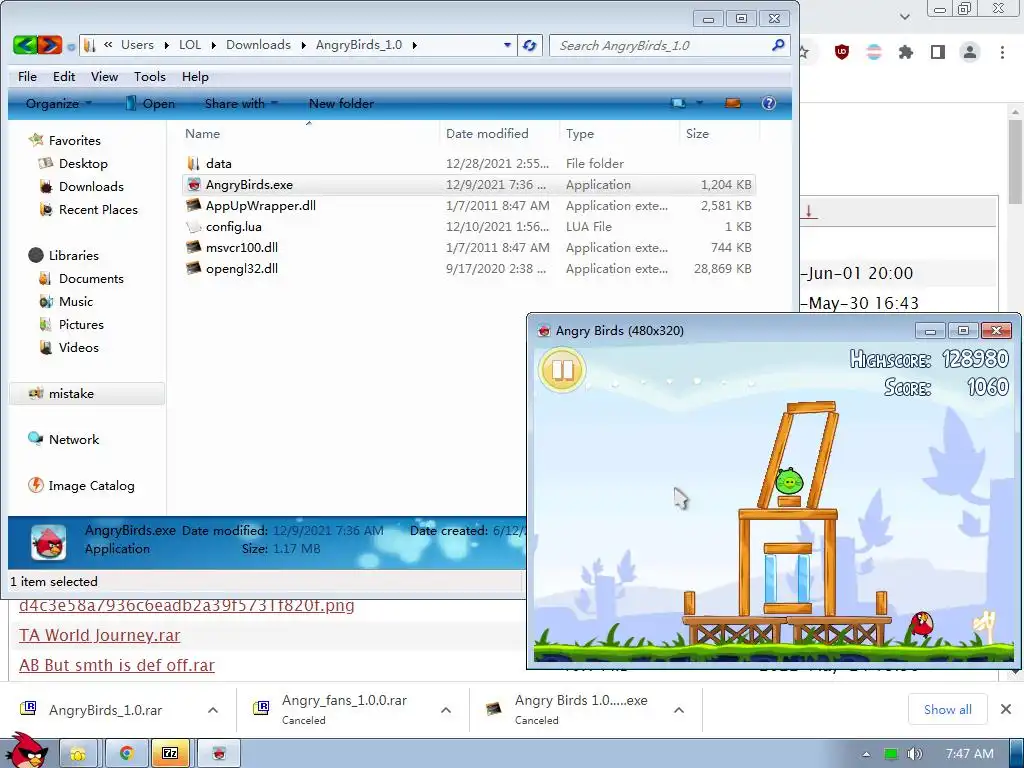Click the Angry Birds Start button
Screen dimensions: 1024x768
point(26,751)
